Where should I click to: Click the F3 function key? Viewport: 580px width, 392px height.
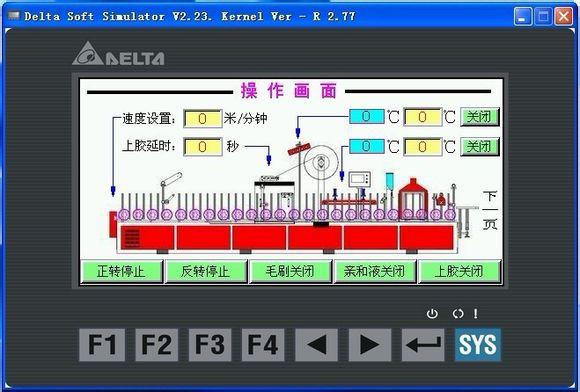click(x=210, y=345)
